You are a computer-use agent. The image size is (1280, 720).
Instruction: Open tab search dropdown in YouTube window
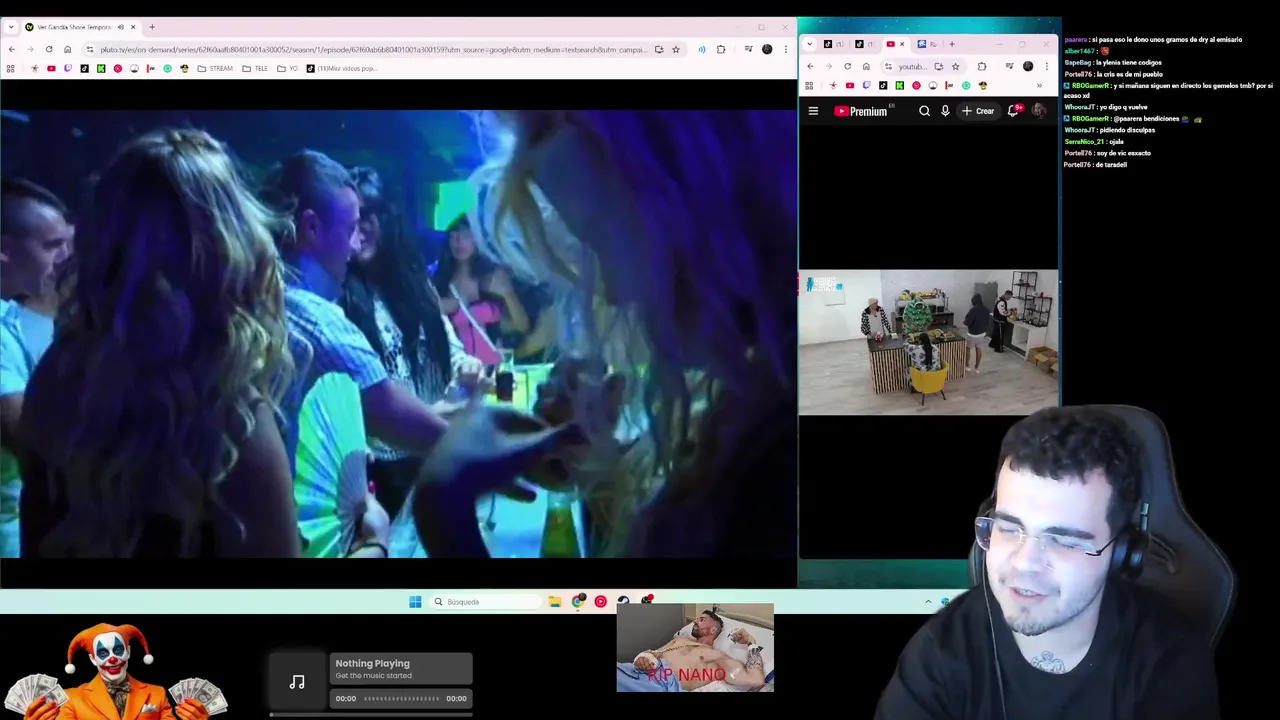click(x=810, y=44)
